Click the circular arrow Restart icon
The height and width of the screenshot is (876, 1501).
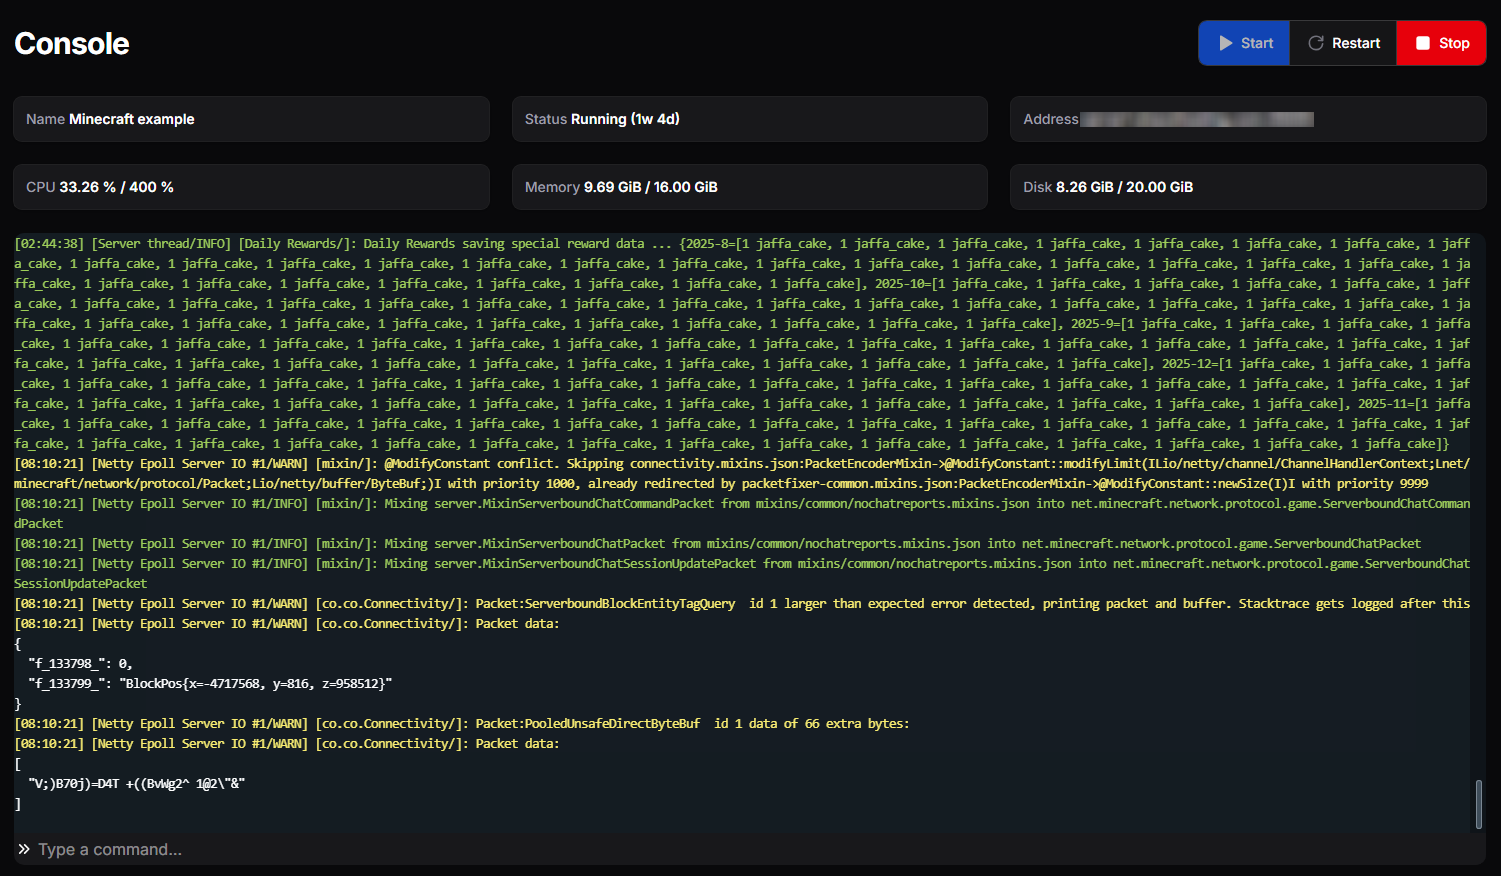(1316, 43)
